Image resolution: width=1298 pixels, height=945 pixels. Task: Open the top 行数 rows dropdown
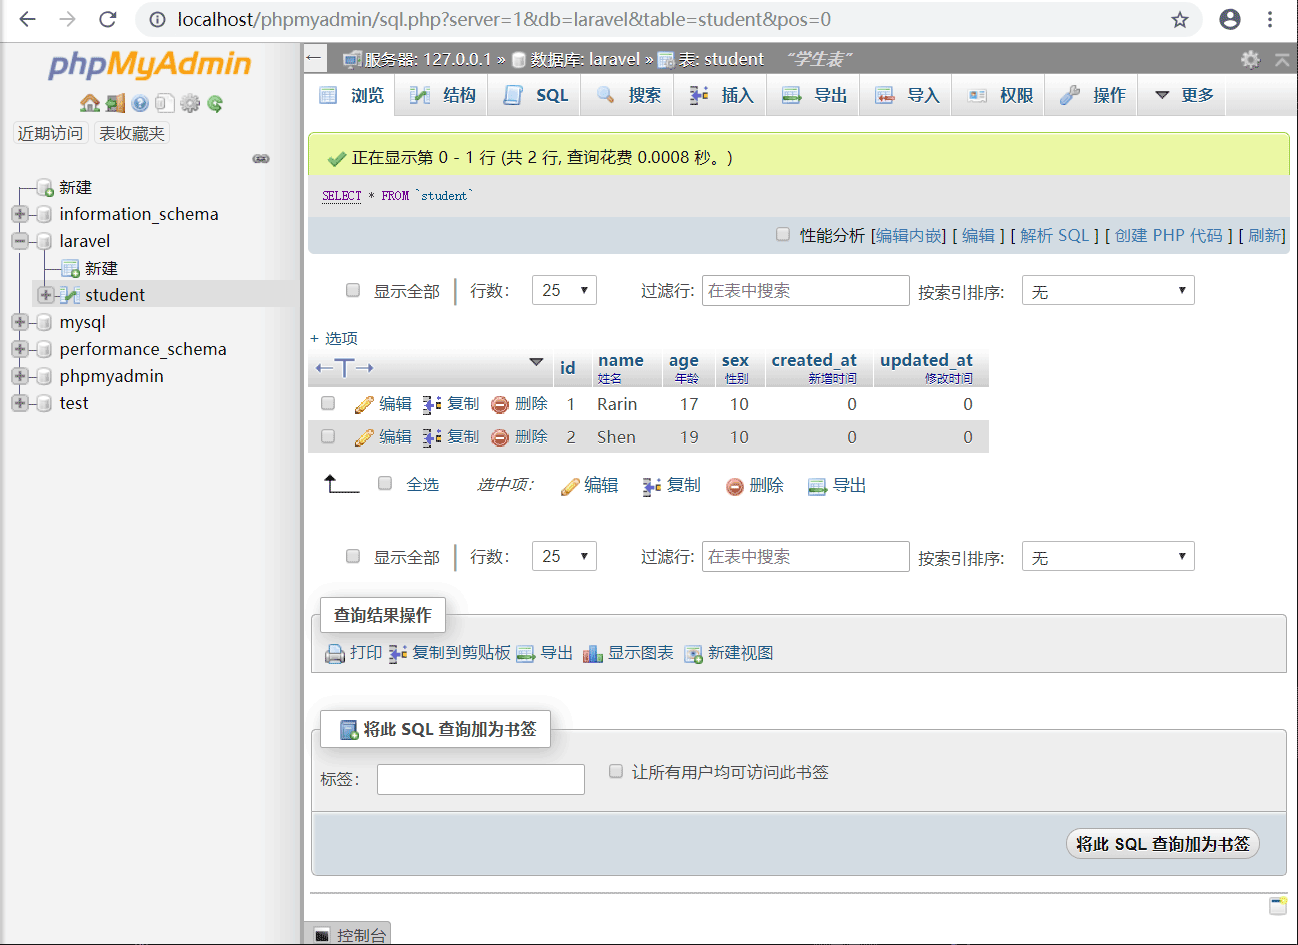(564, 291)
